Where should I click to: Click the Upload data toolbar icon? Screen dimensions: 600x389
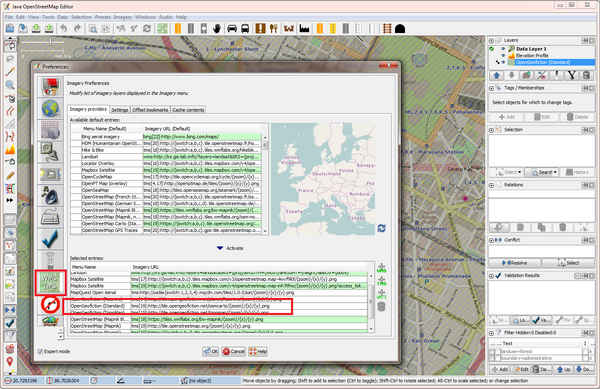tap(49, 28)
